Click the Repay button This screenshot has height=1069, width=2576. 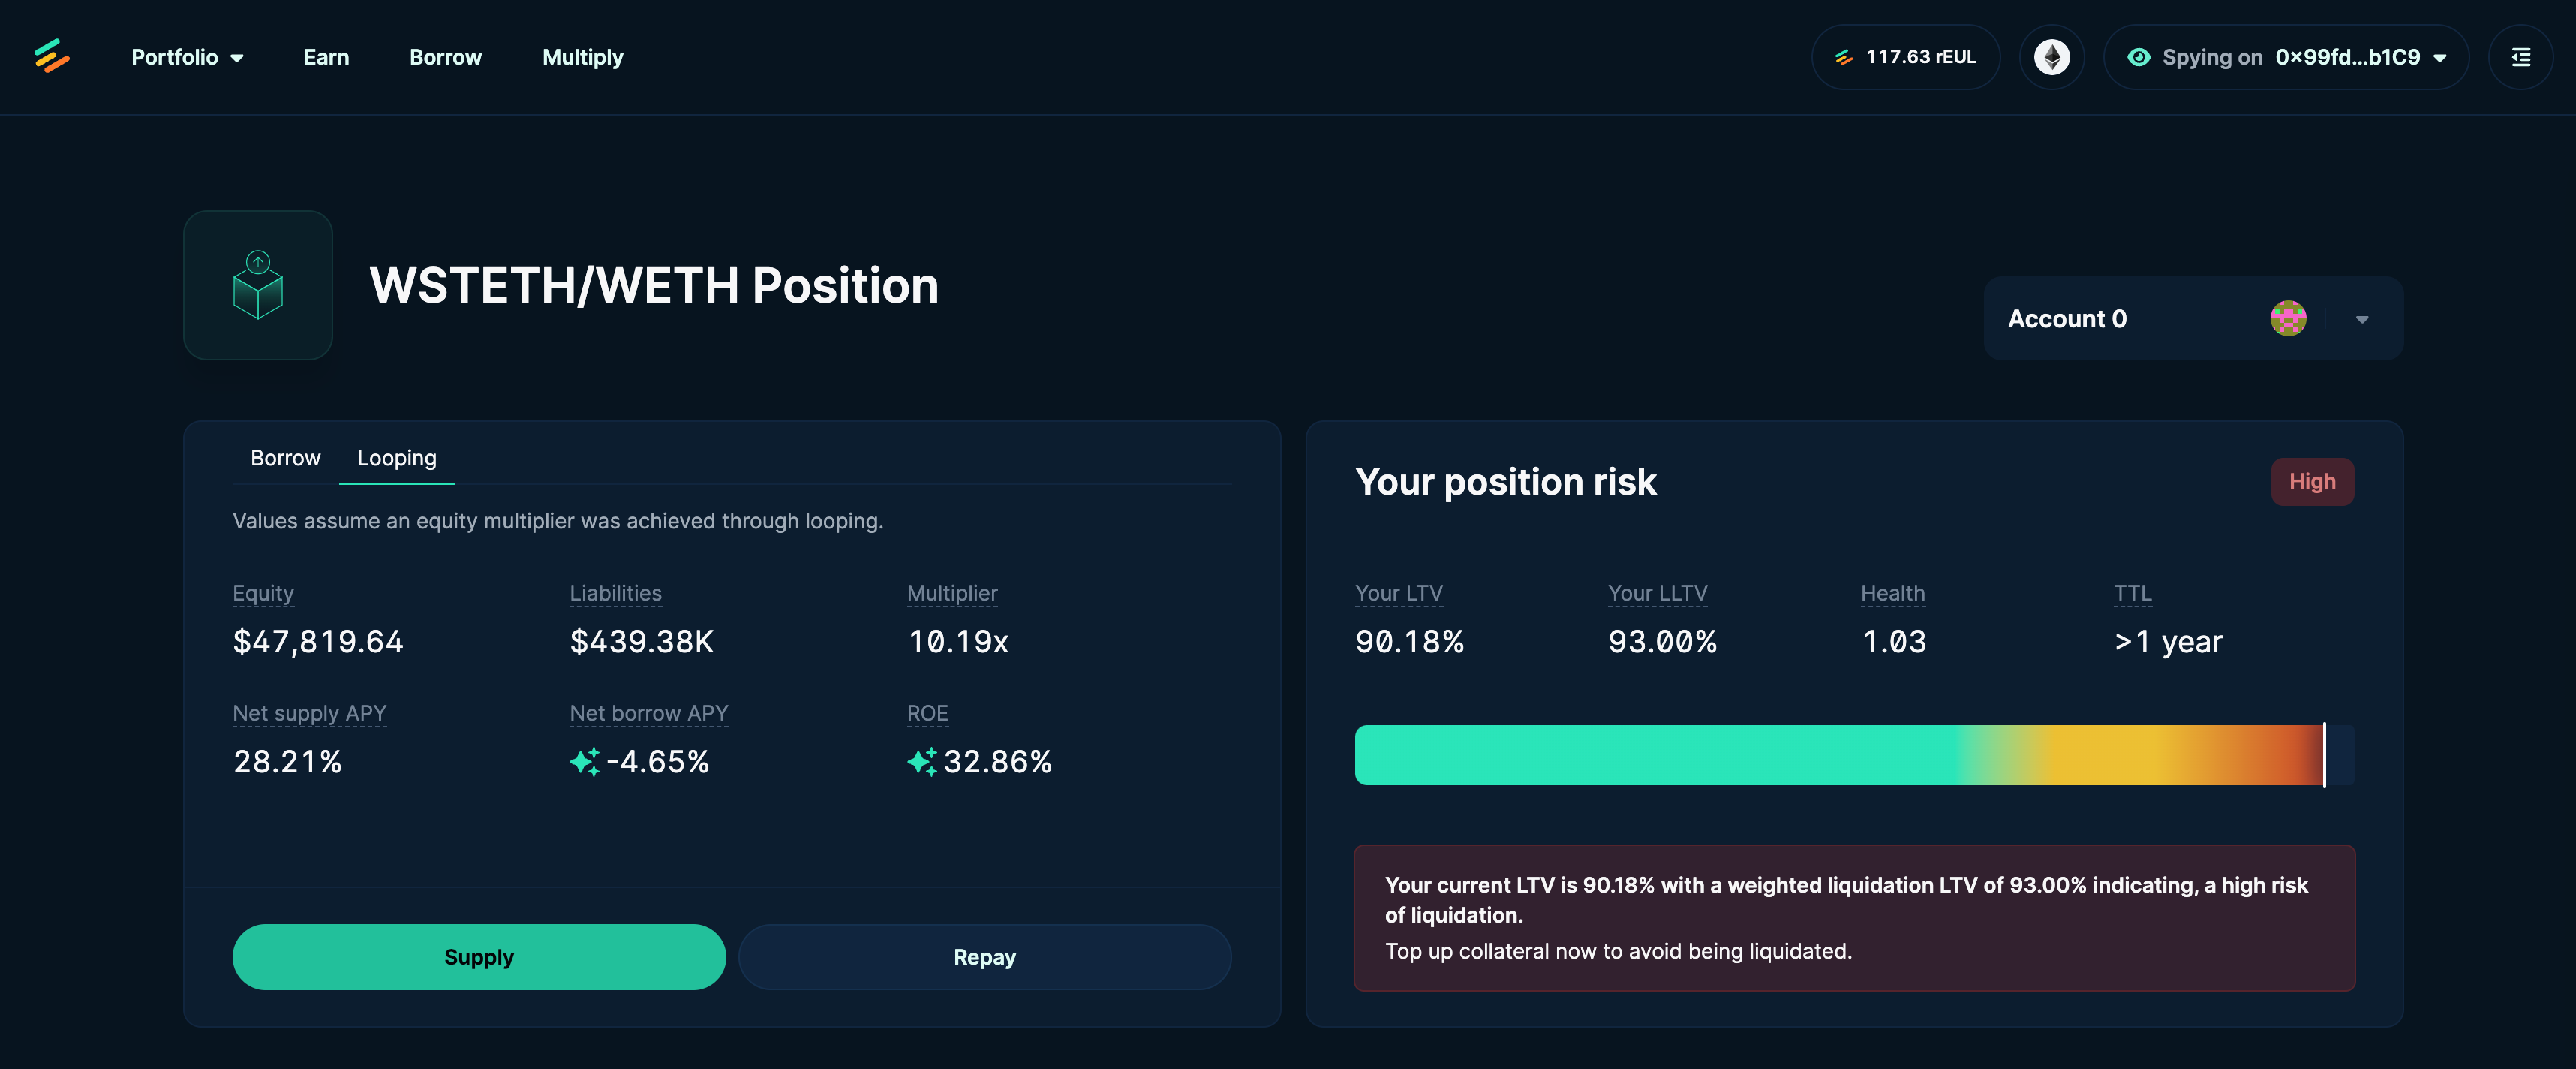point(984,956)
